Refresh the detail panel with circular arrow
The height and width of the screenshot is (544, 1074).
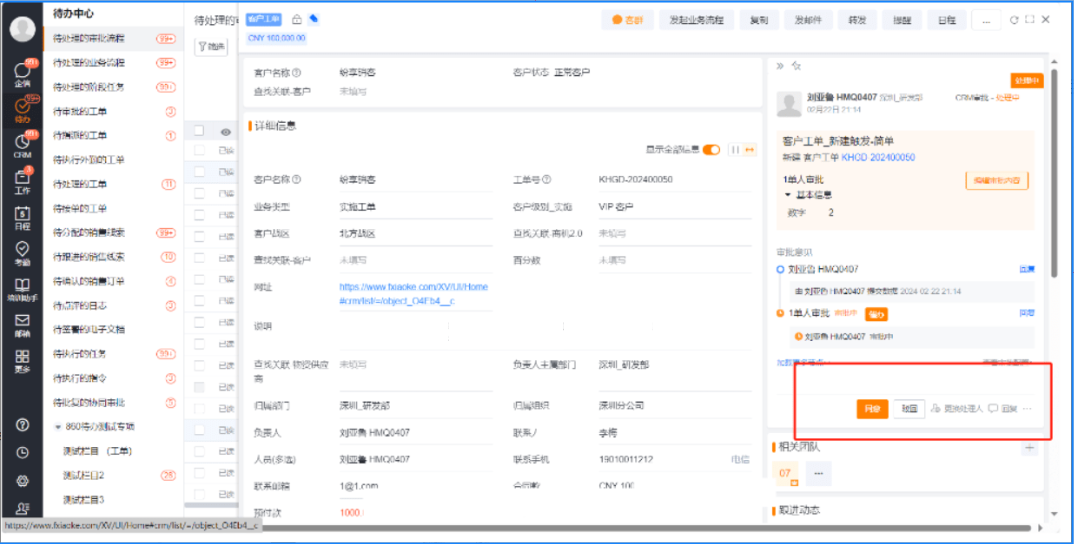[1014, 20]
